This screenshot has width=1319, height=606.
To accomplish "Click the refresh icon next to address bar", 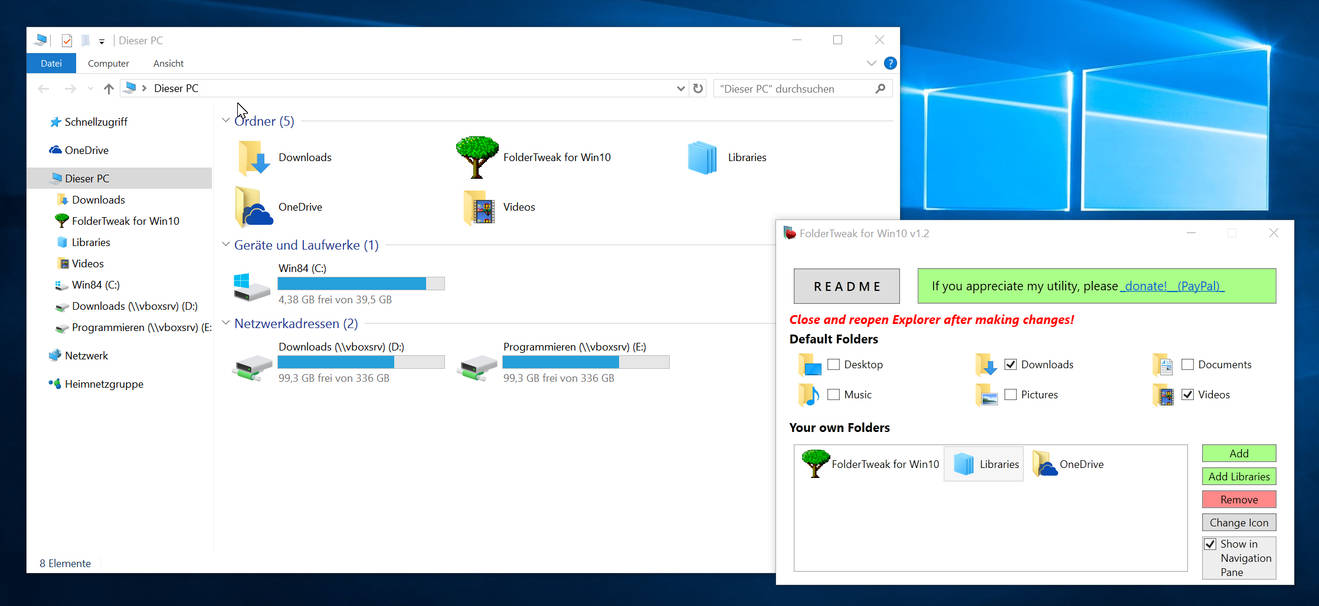I will pos(698,88).
